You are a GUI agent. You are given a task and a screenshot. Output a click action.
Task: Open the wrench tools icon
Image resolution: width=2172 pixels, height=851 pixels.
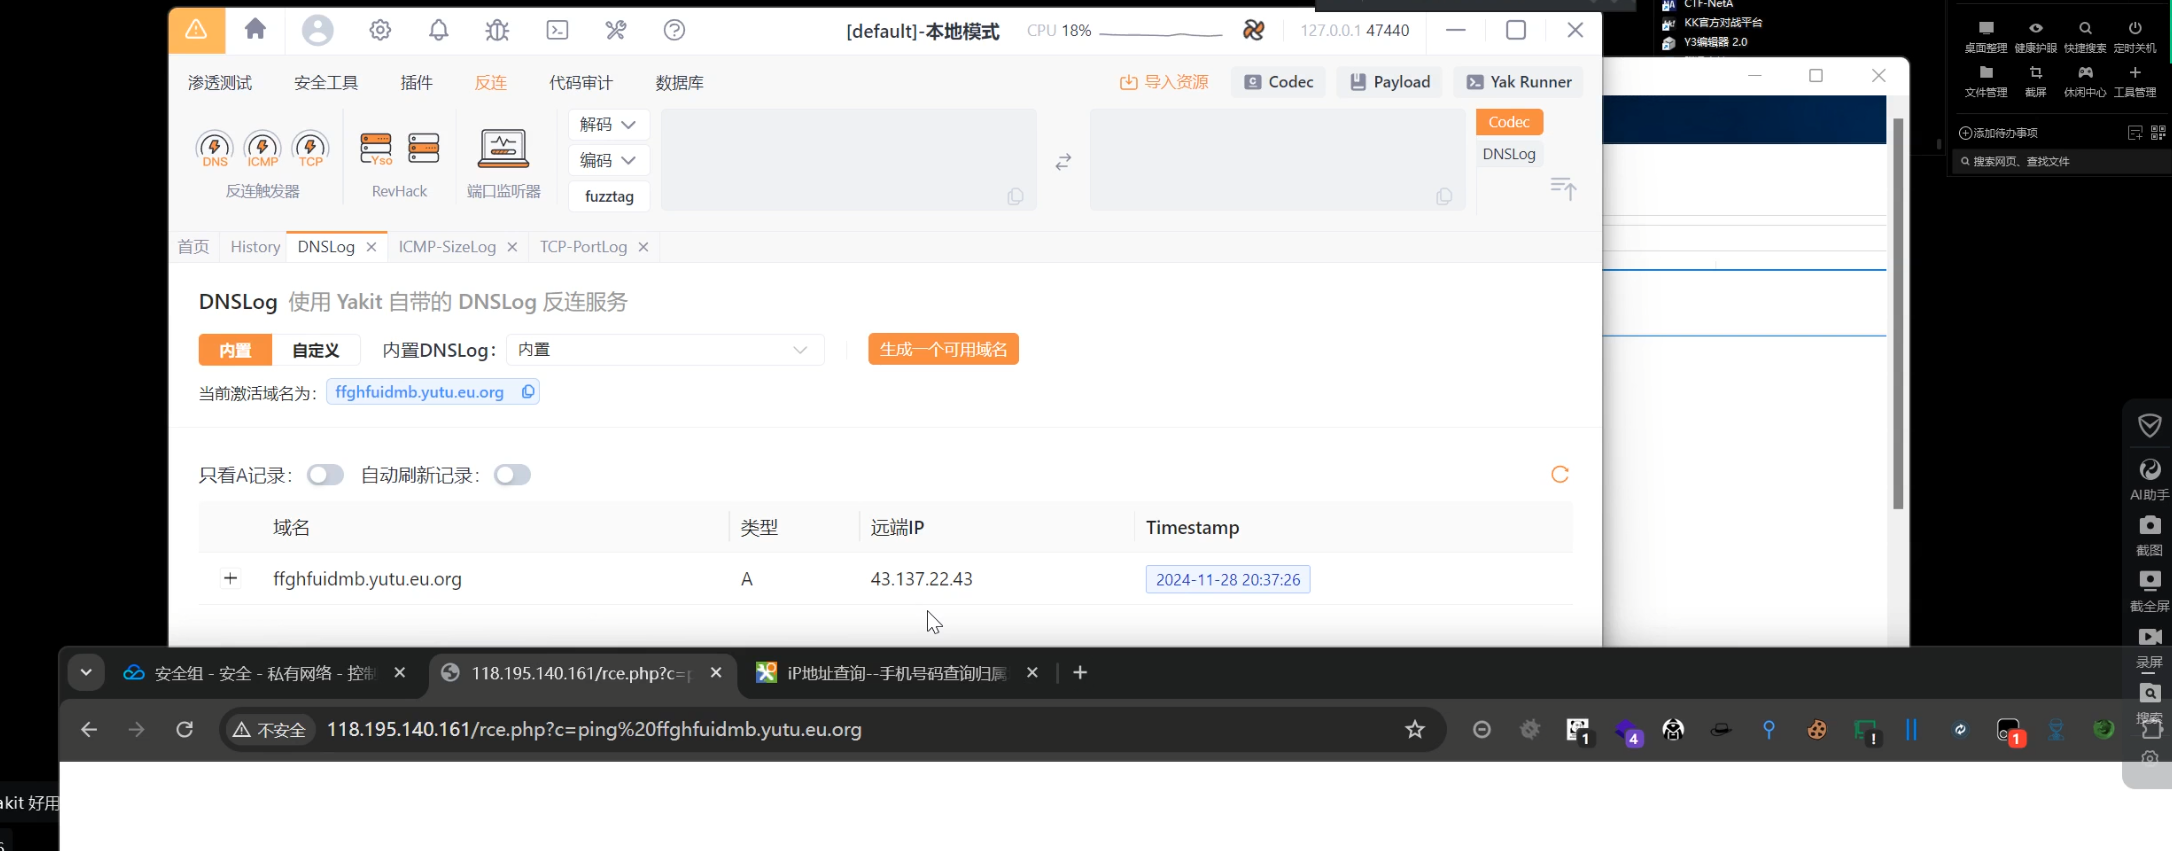coord(616,30)
